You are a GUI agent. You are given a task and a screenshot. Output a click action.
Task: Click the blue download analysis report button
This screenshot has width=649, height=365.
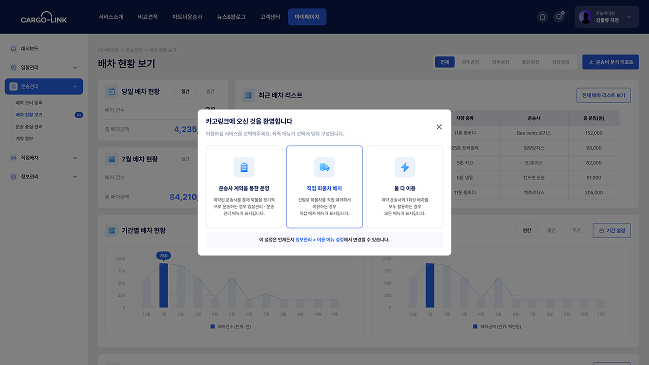(611, 62)
